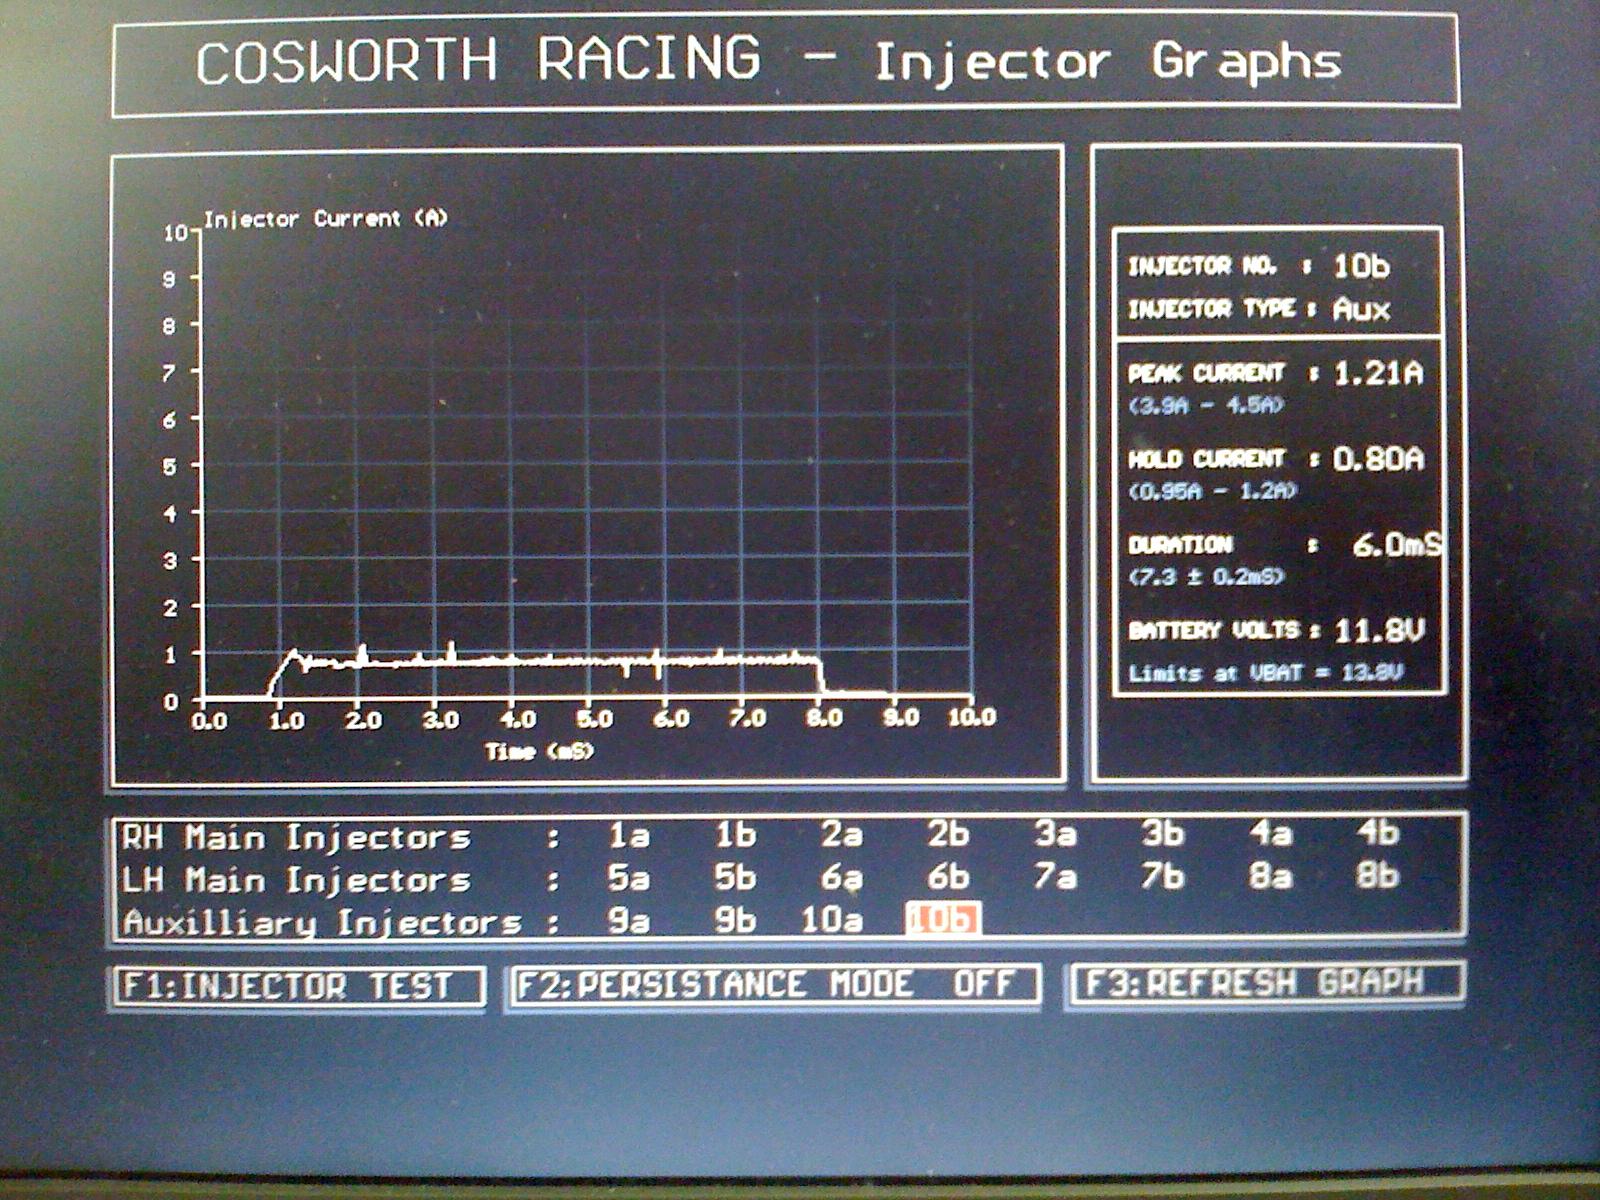Choose RH main injector 2b
This screenshot has height=1200, width=1600.
(x=948, y=833)
